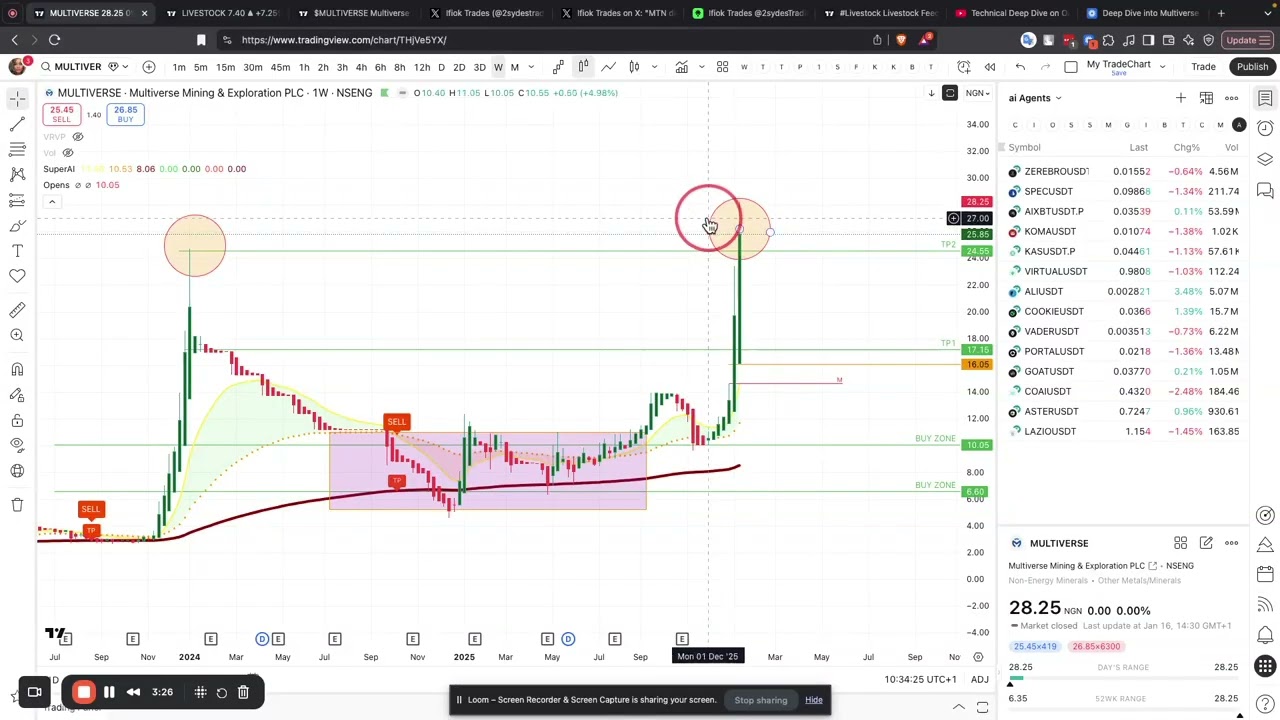The width and height of the screenshot is (1280, 720).
Task: Activate the ruler measure tool
Action: pos(17,310)
